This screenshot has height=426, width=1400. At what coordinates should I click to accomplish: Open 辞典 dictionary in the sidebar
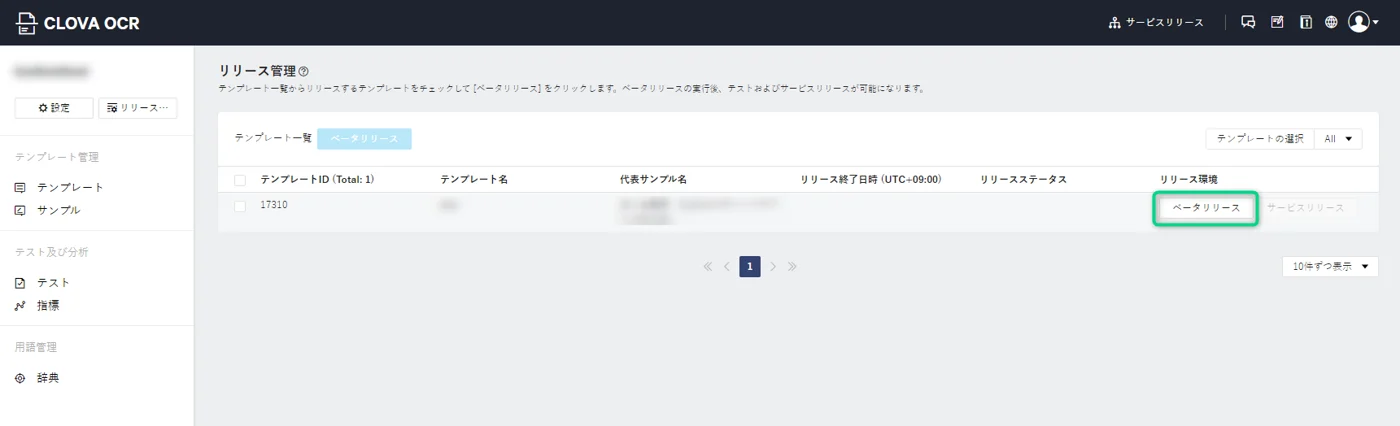48,378
